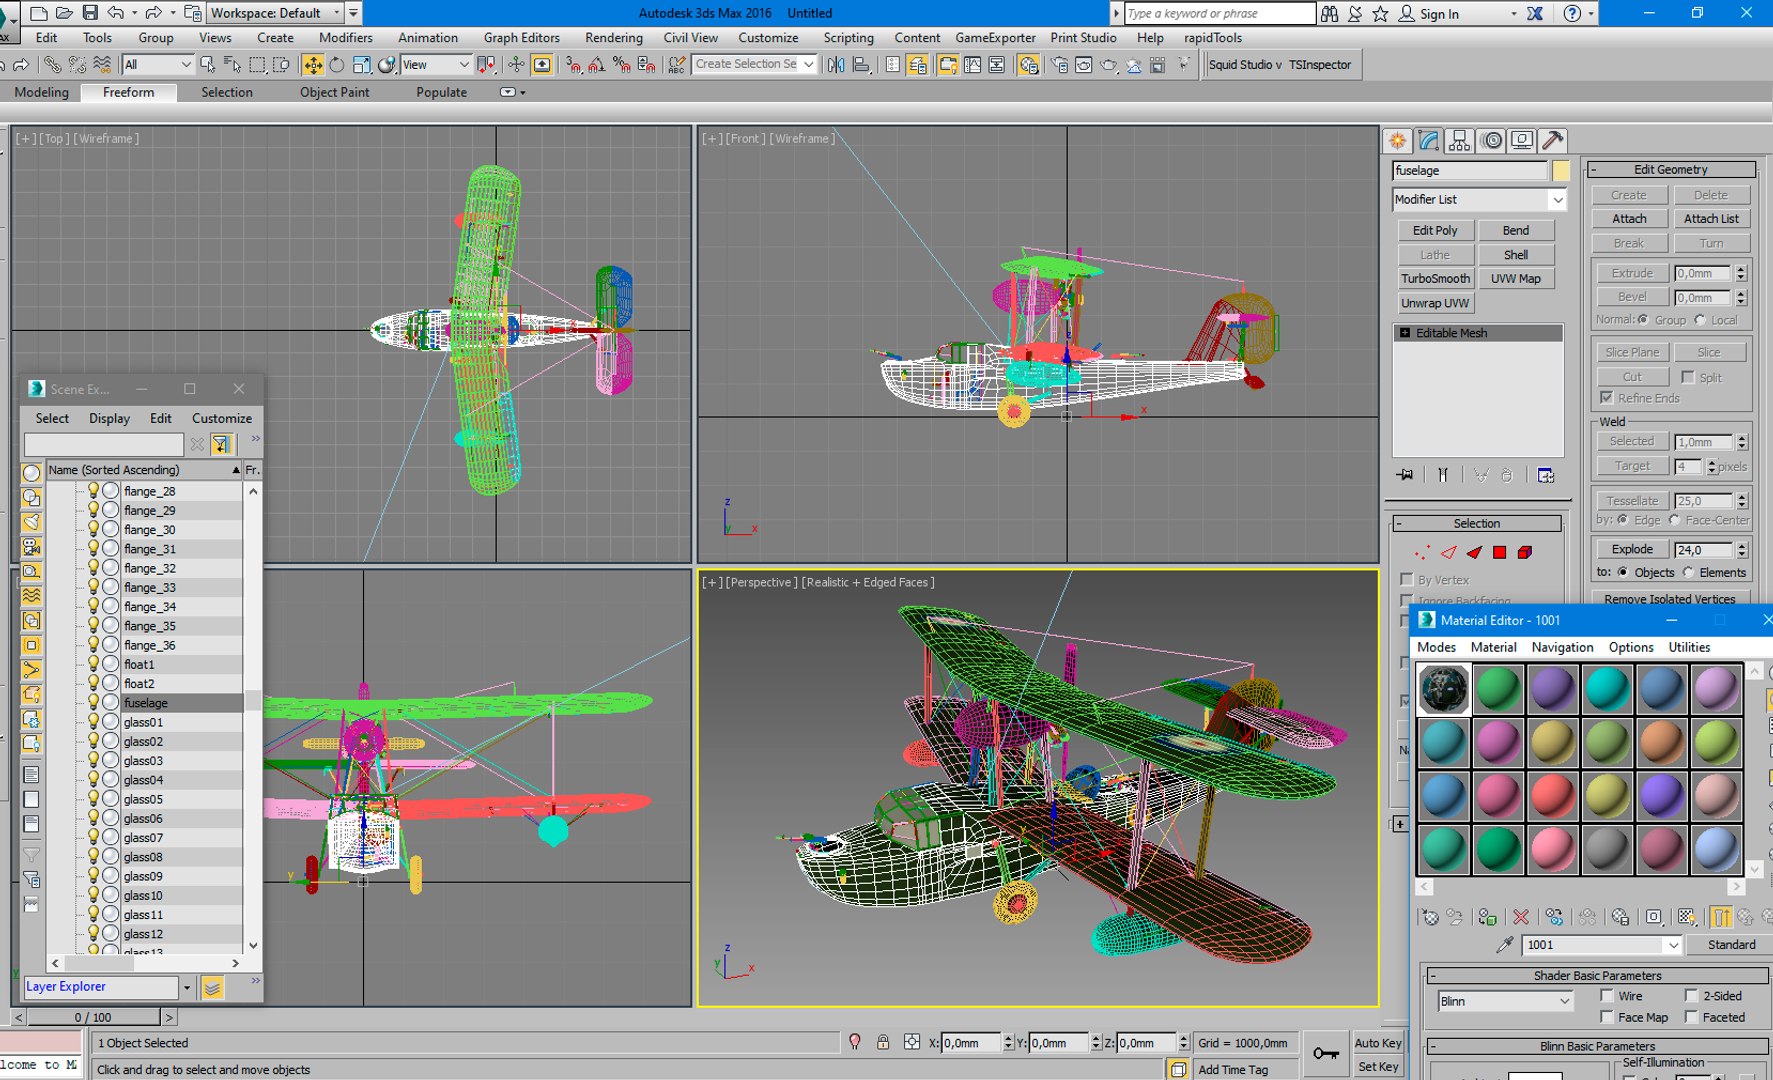
Task: Switch to the Modeling ribbon tab
Action: [x=41, y=92]
